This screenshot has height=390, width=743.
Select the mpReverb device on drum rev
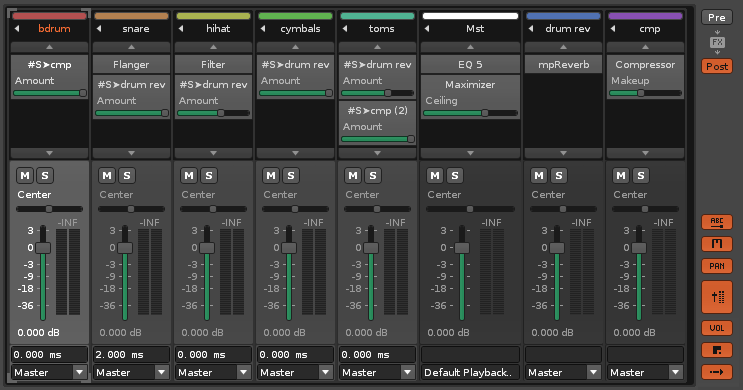tap(563, 64)
